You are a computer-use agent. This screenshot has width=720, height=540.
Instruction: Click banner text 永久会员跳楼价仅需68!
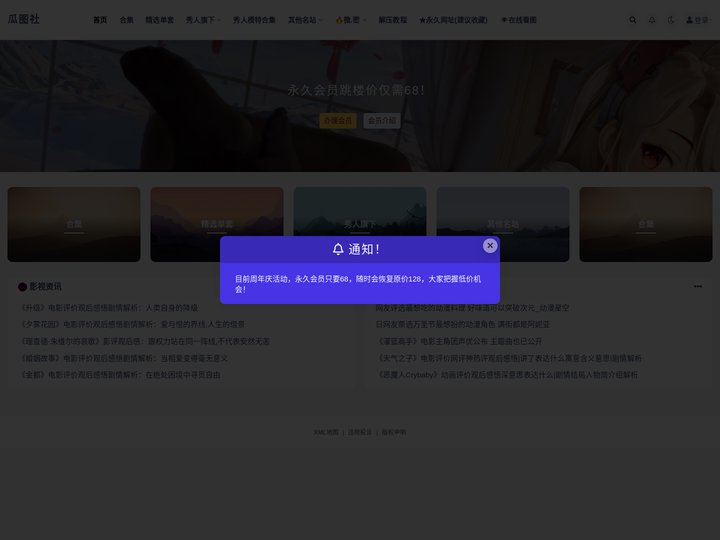pos(356,90)
